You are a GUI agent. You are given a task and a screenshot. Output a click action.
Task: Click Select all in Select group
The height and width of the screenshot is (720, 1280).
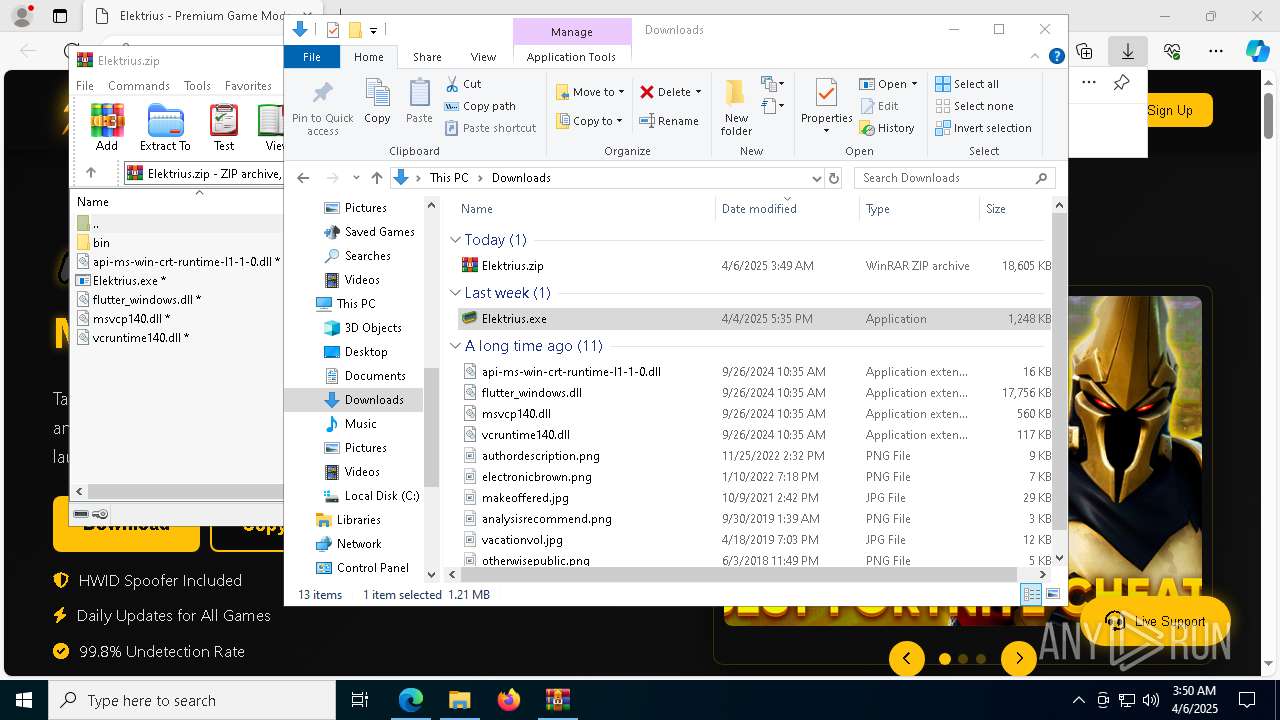coord(967,84)
